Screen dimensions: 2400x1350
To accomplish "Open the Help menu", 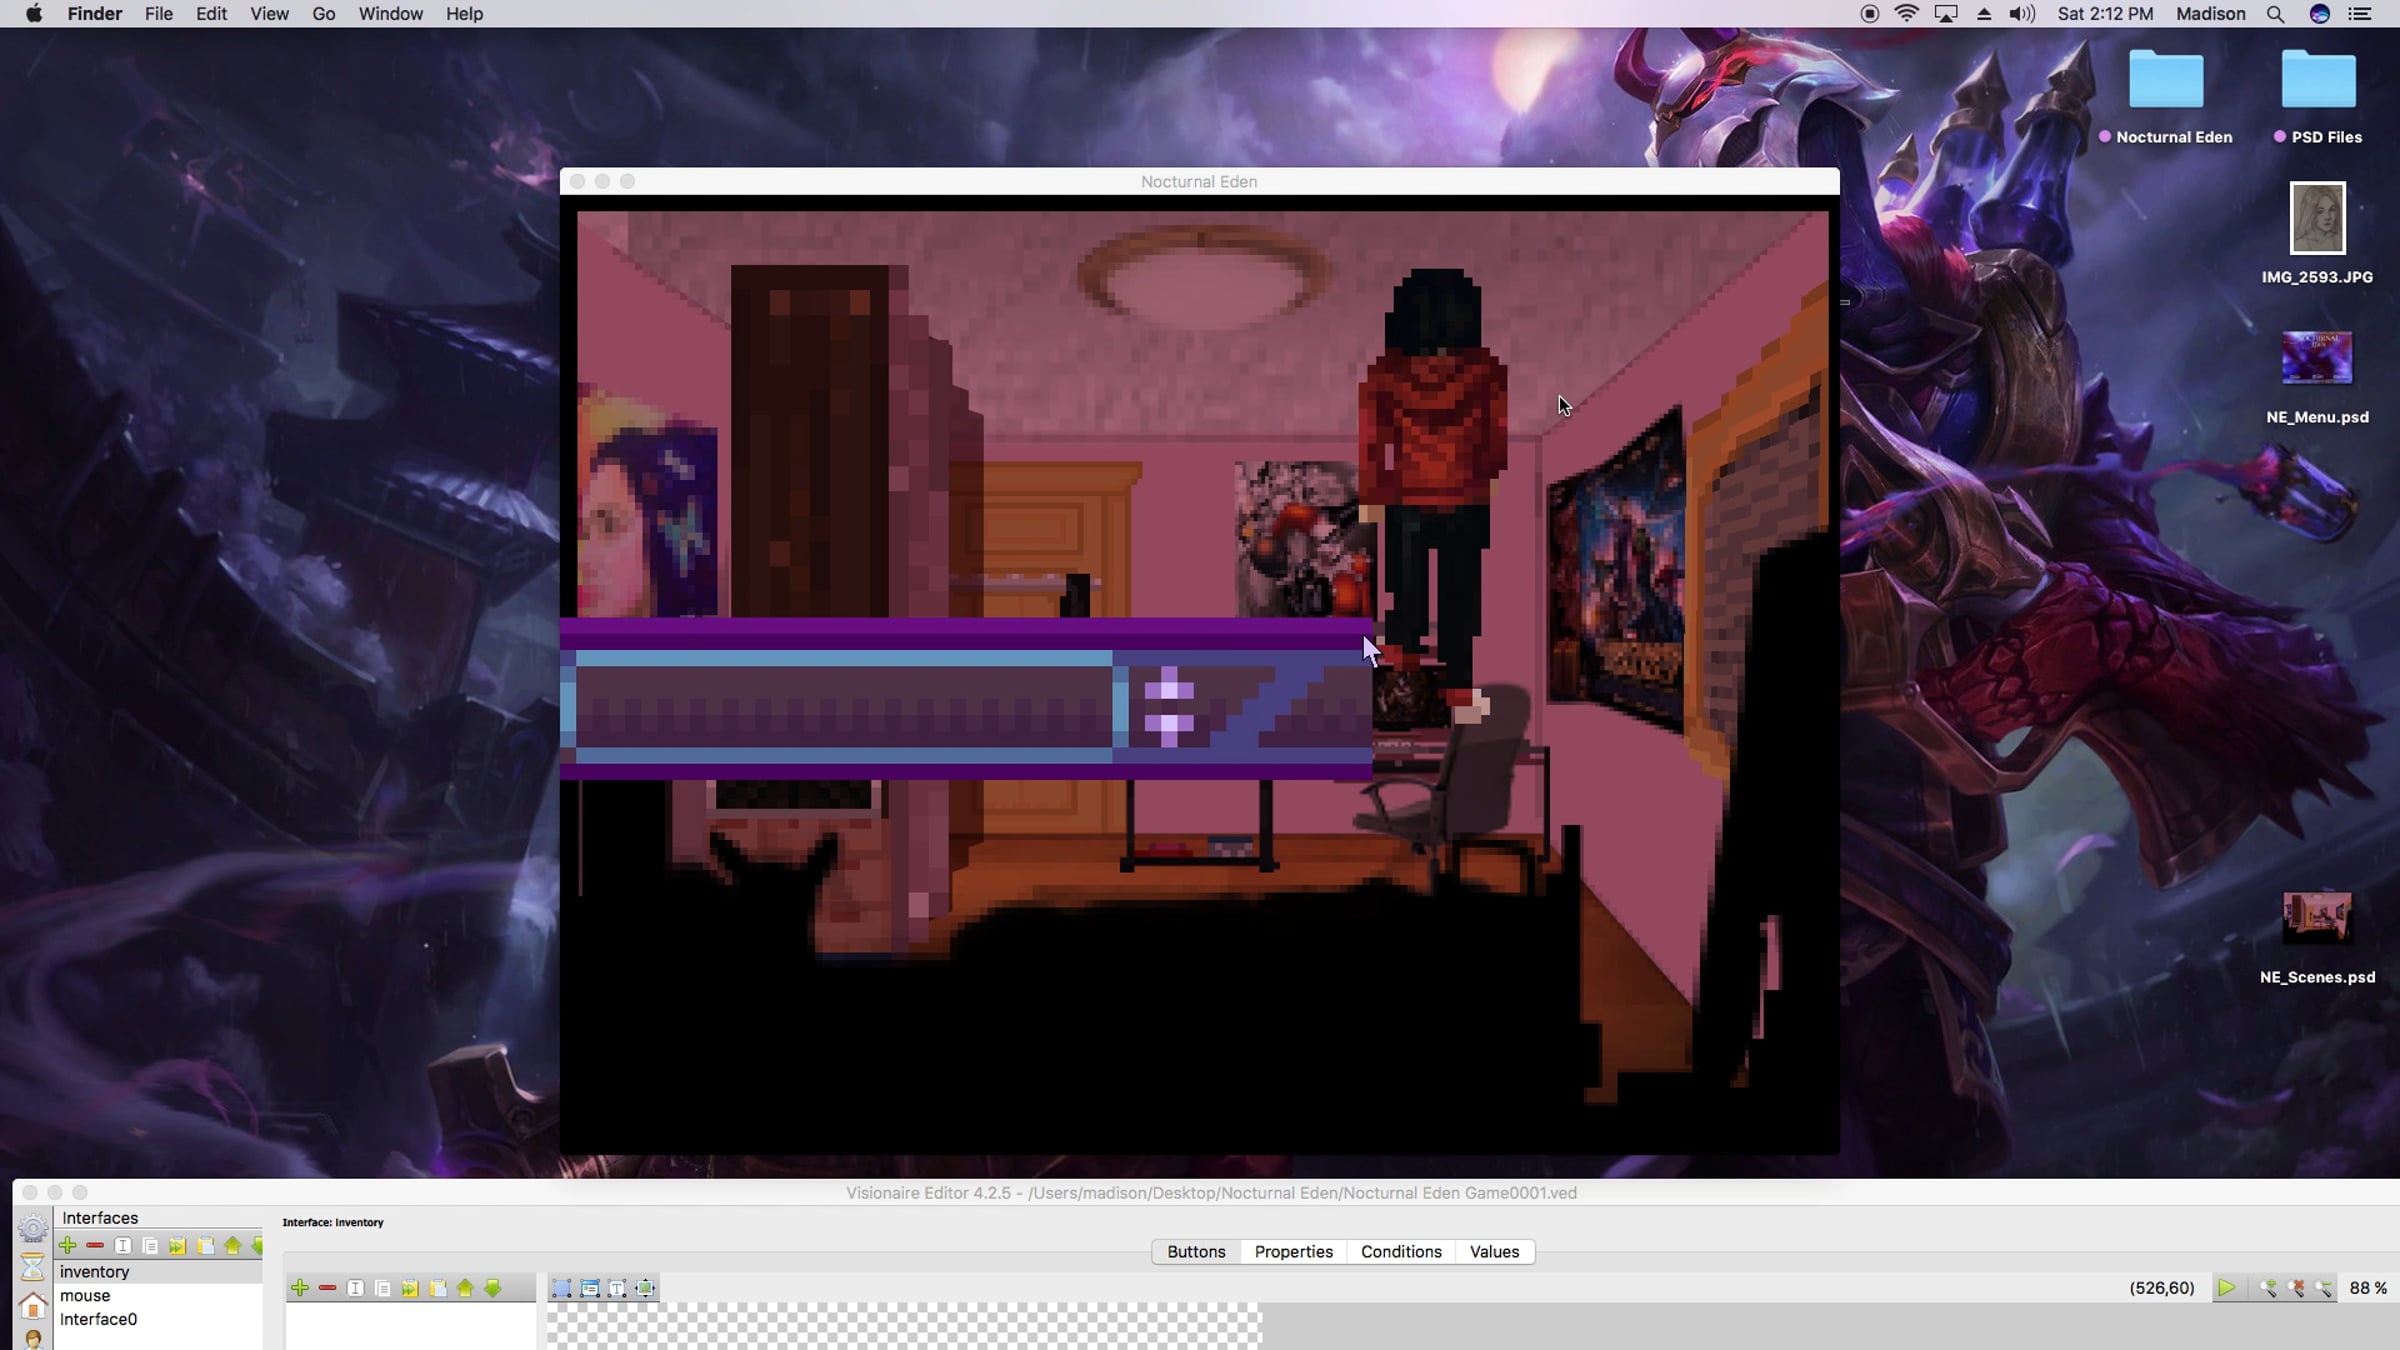I will click(464, 14).
